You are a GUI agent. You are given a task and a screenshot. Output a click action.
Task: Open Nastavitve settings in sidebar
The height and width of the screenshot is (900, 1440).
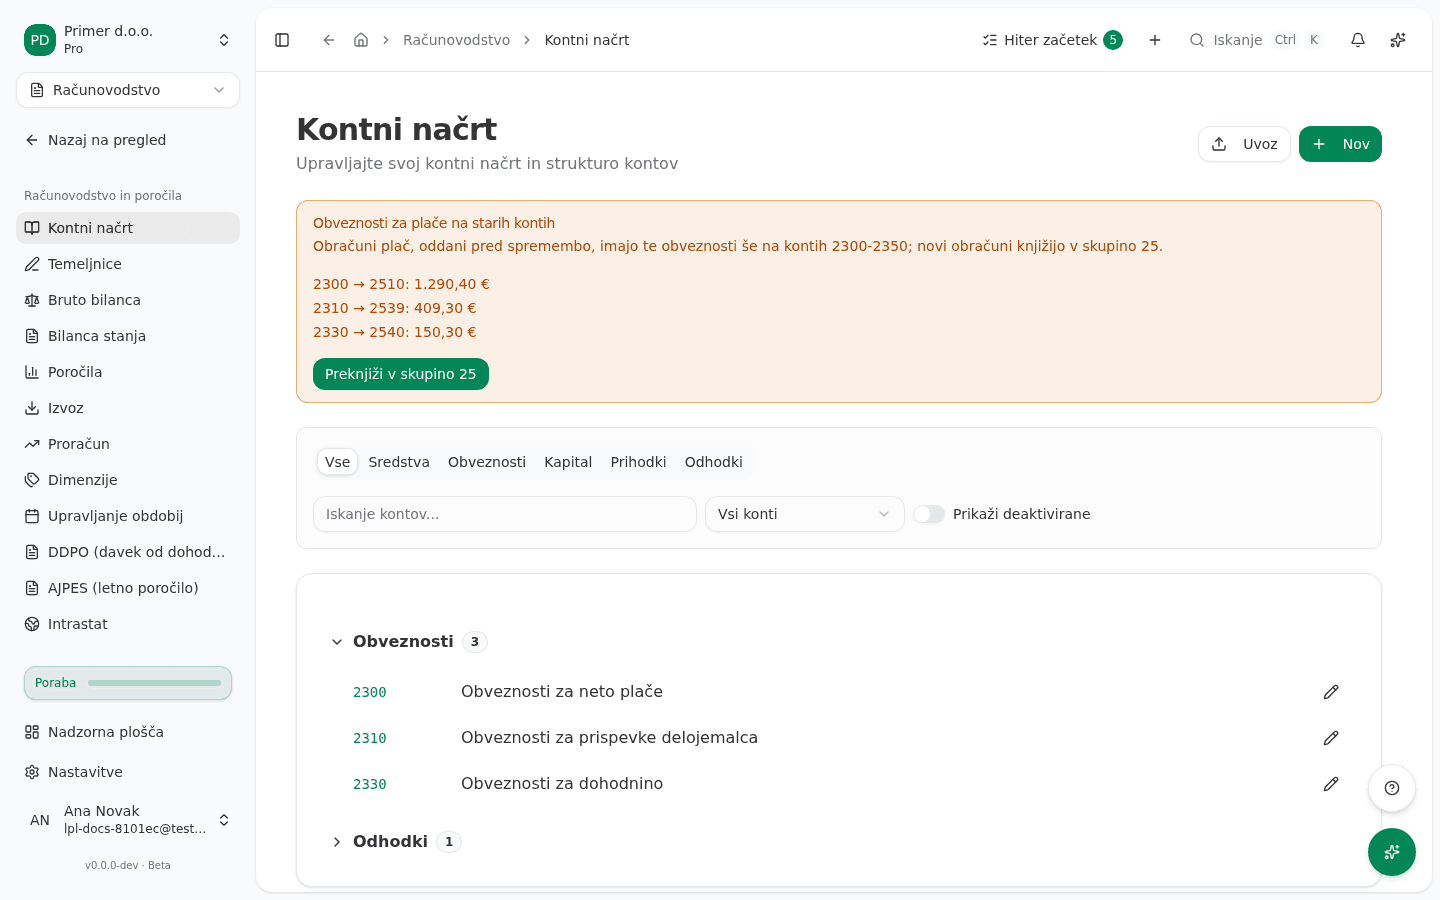pos(128,772)
